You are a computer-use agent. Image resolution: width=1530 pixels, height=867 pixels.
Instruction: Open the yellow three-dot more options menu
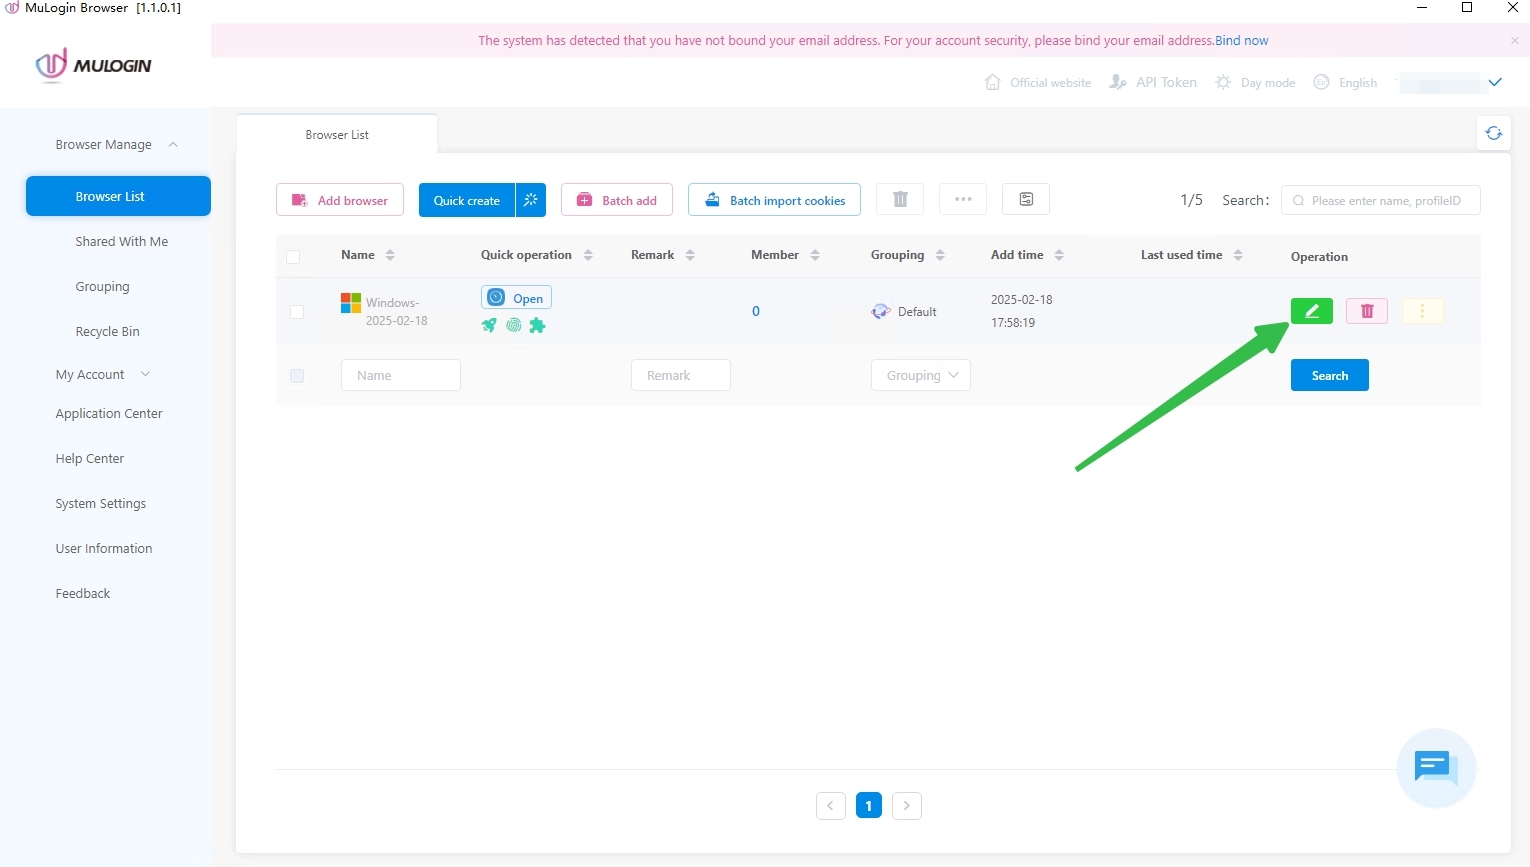click(1422, 311)
